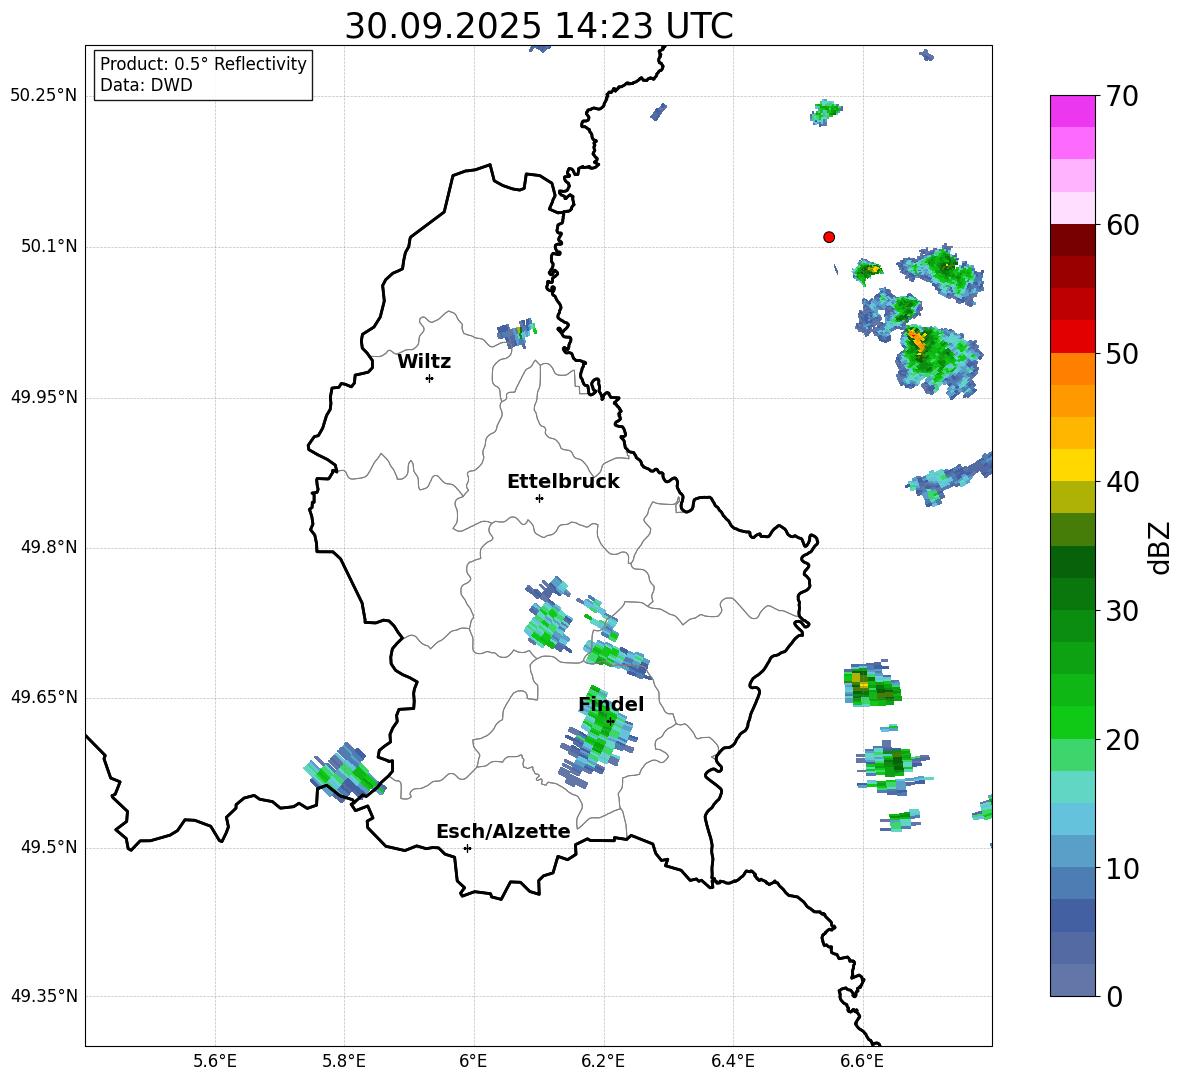Click the Wiltz station cross marker
Screen dimensions: 1184x1081
pos(429,378)
